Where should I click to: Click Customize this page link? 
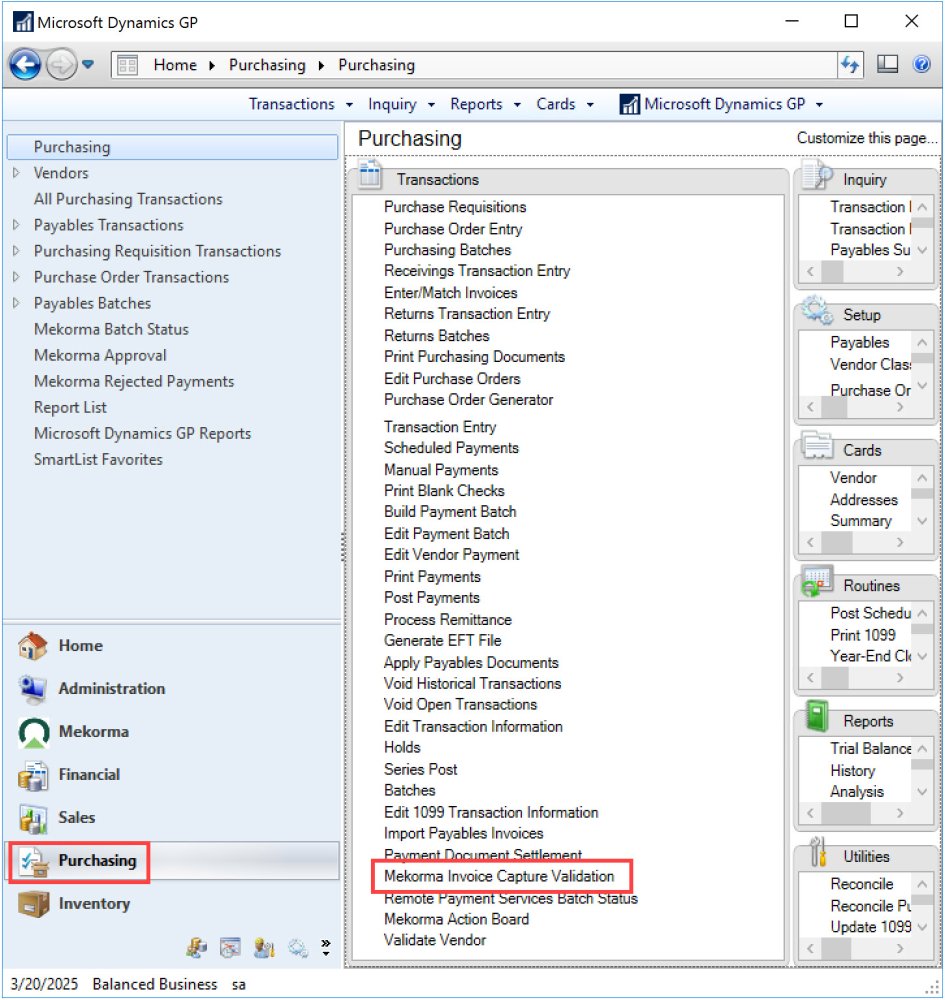tap(867, 138)
